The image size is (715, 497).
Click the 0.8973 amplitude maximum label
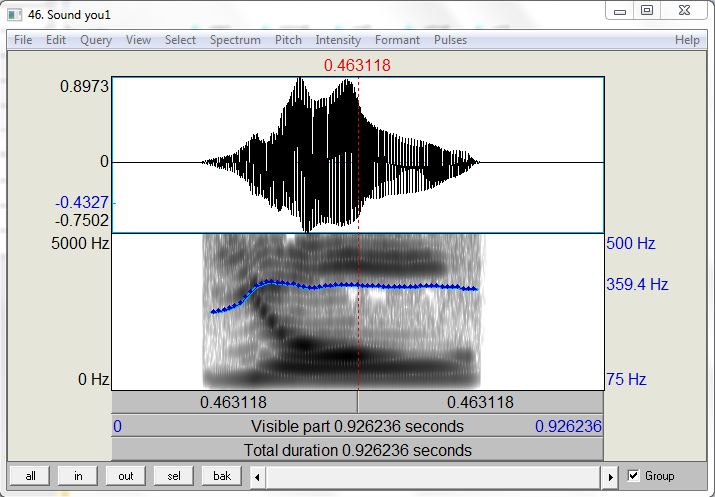(84, 86)
